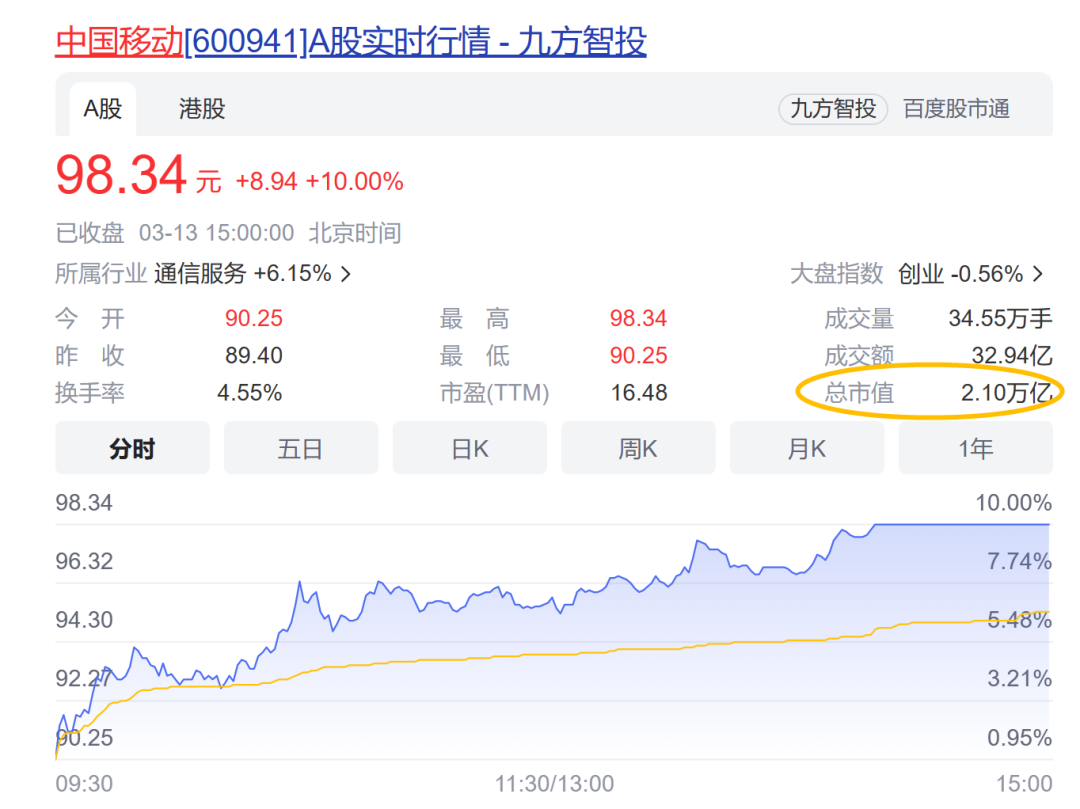Open the 中国移动[600941]A股实时行情 title link
Viewport: 1080px width, 809px height.
point(351,41)
